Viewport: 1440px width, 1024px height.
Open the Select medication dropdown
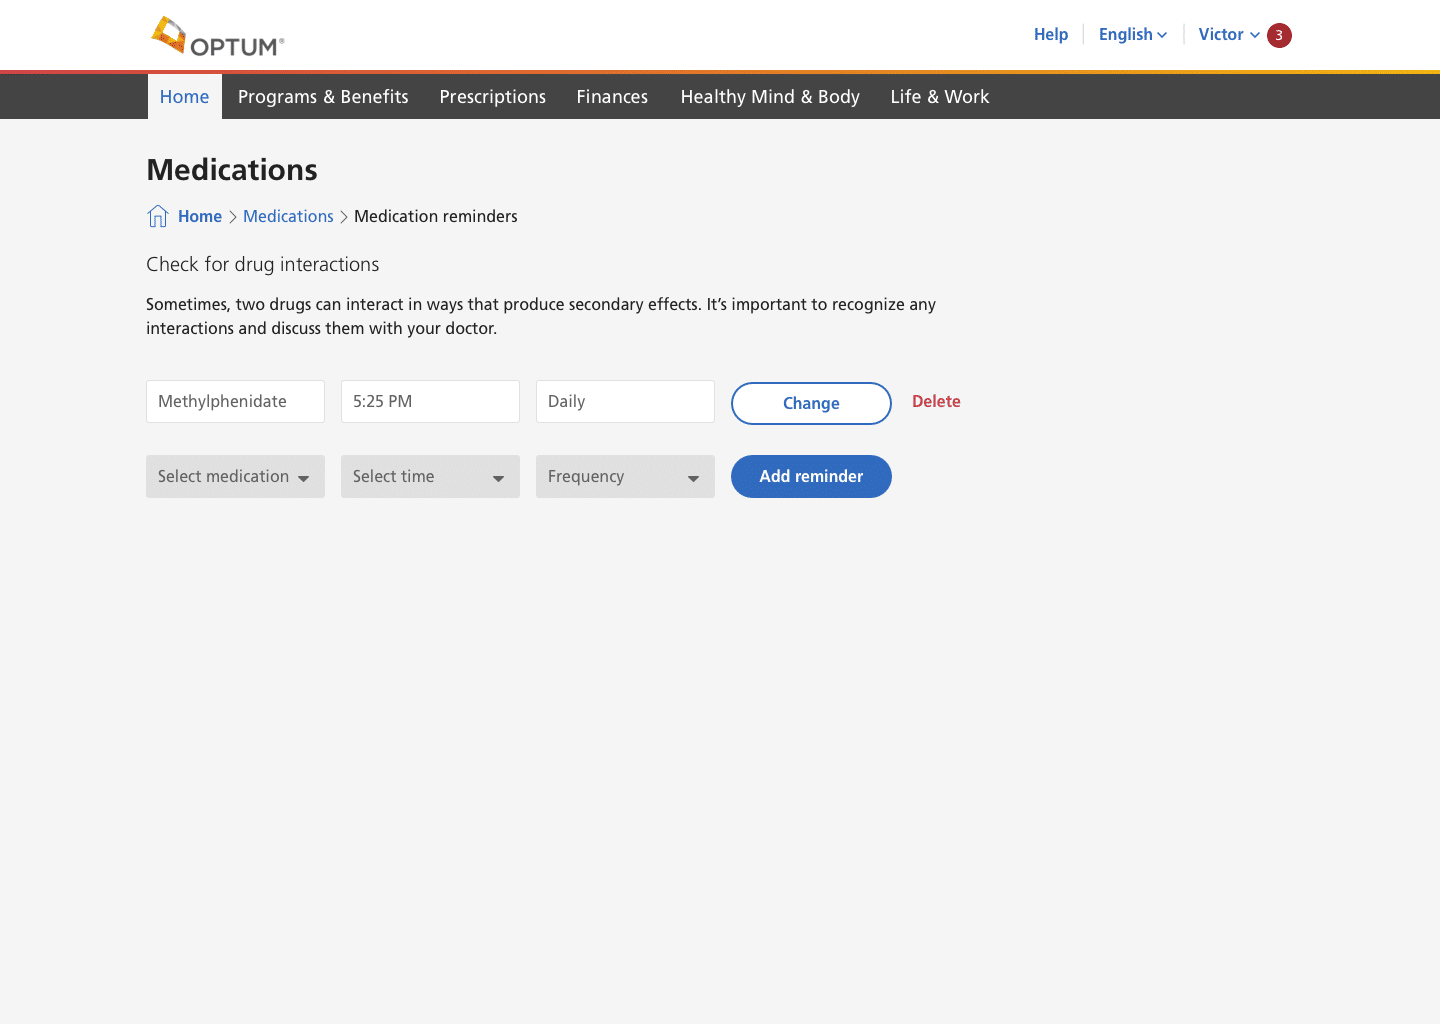coord(235,477)
